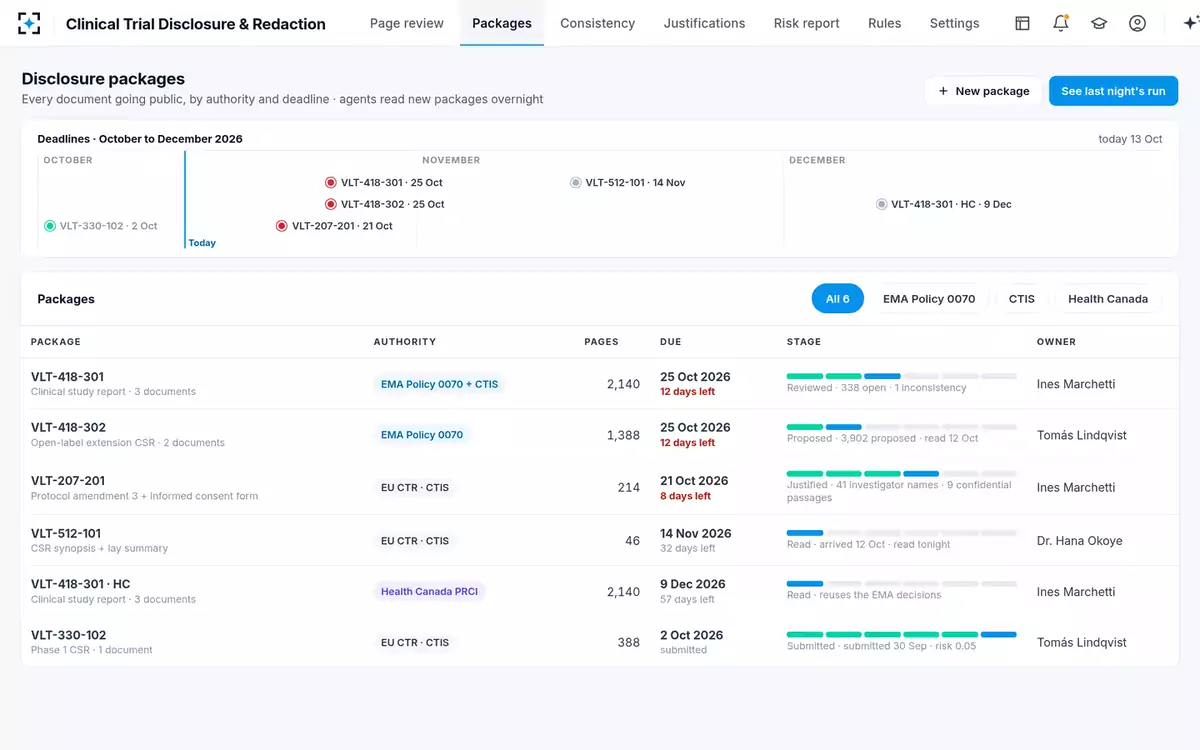Click the New package button

tap(983, 91)
